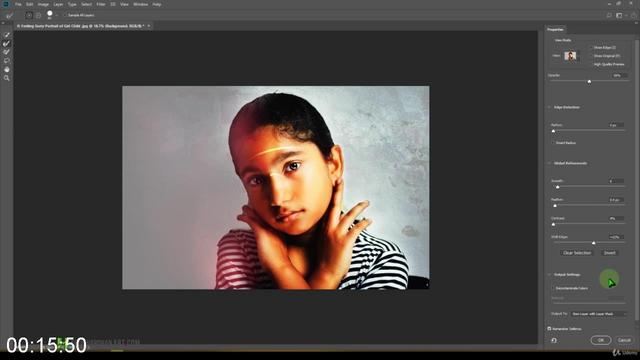This screenshot has height=360, width=640.
Task: Click the search icon at top right
Action: click(x=609, y=16)
